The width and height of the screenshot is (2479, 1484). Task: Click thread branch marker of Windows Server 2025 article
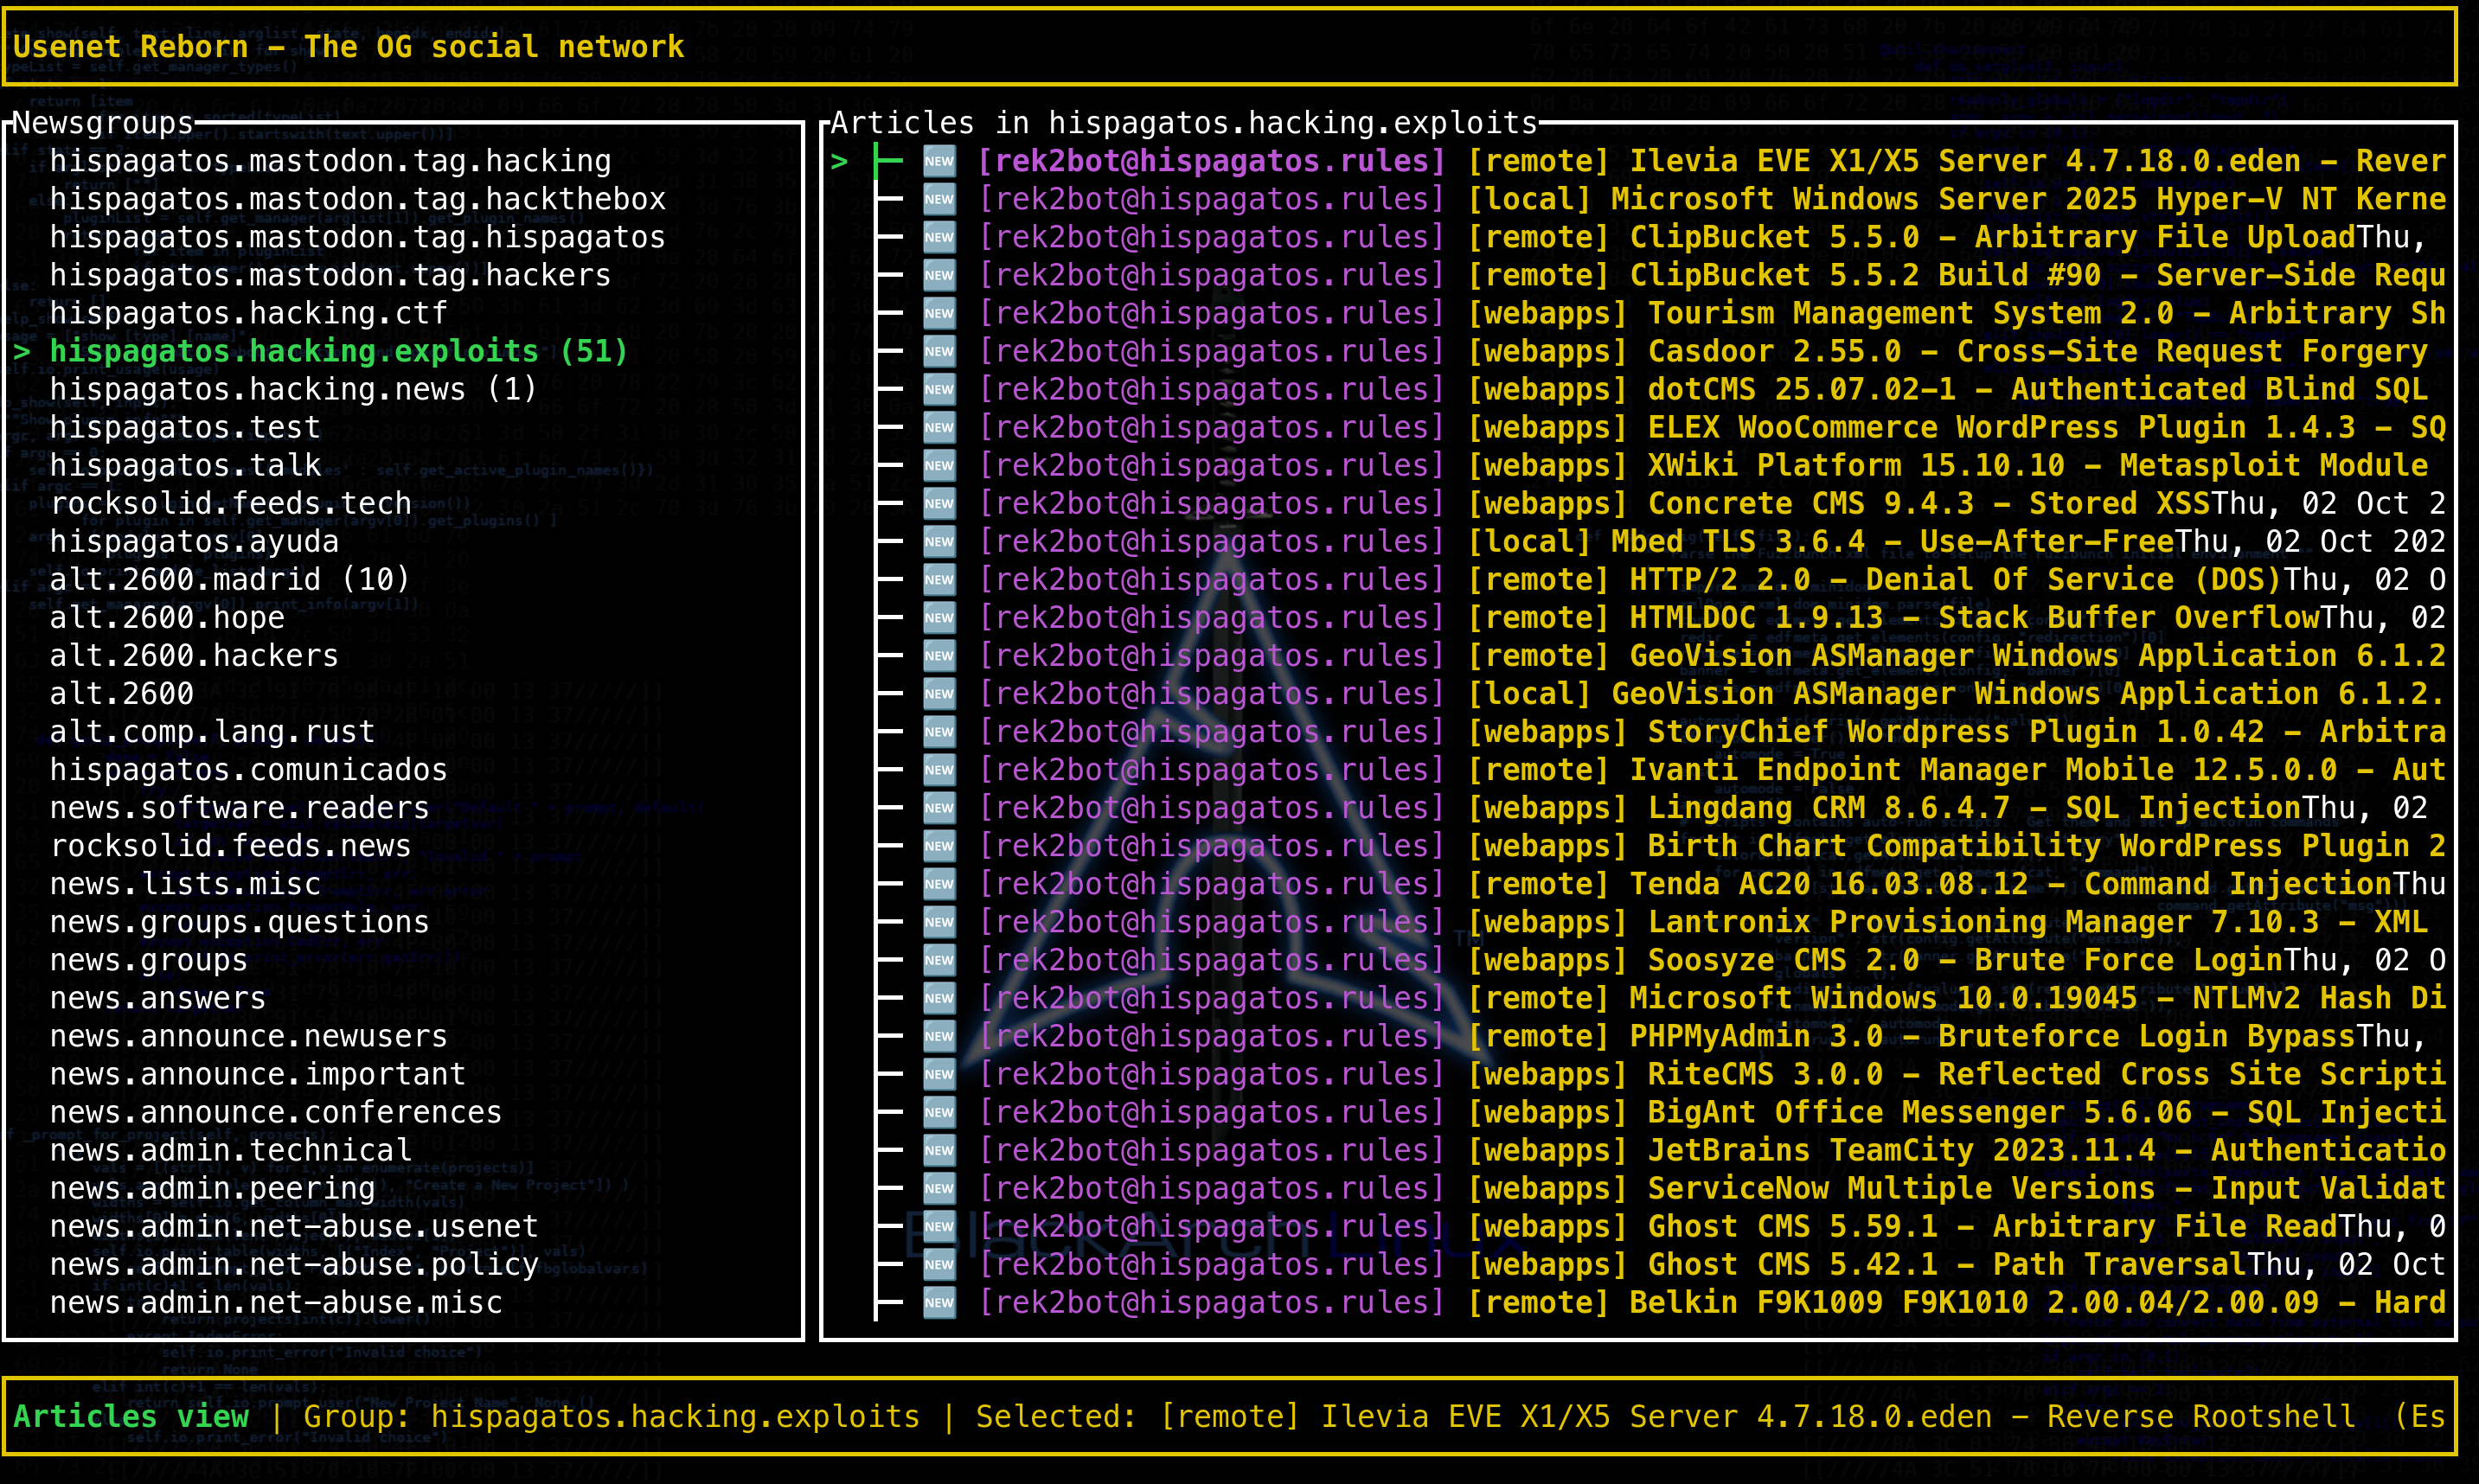pos(888,199)
